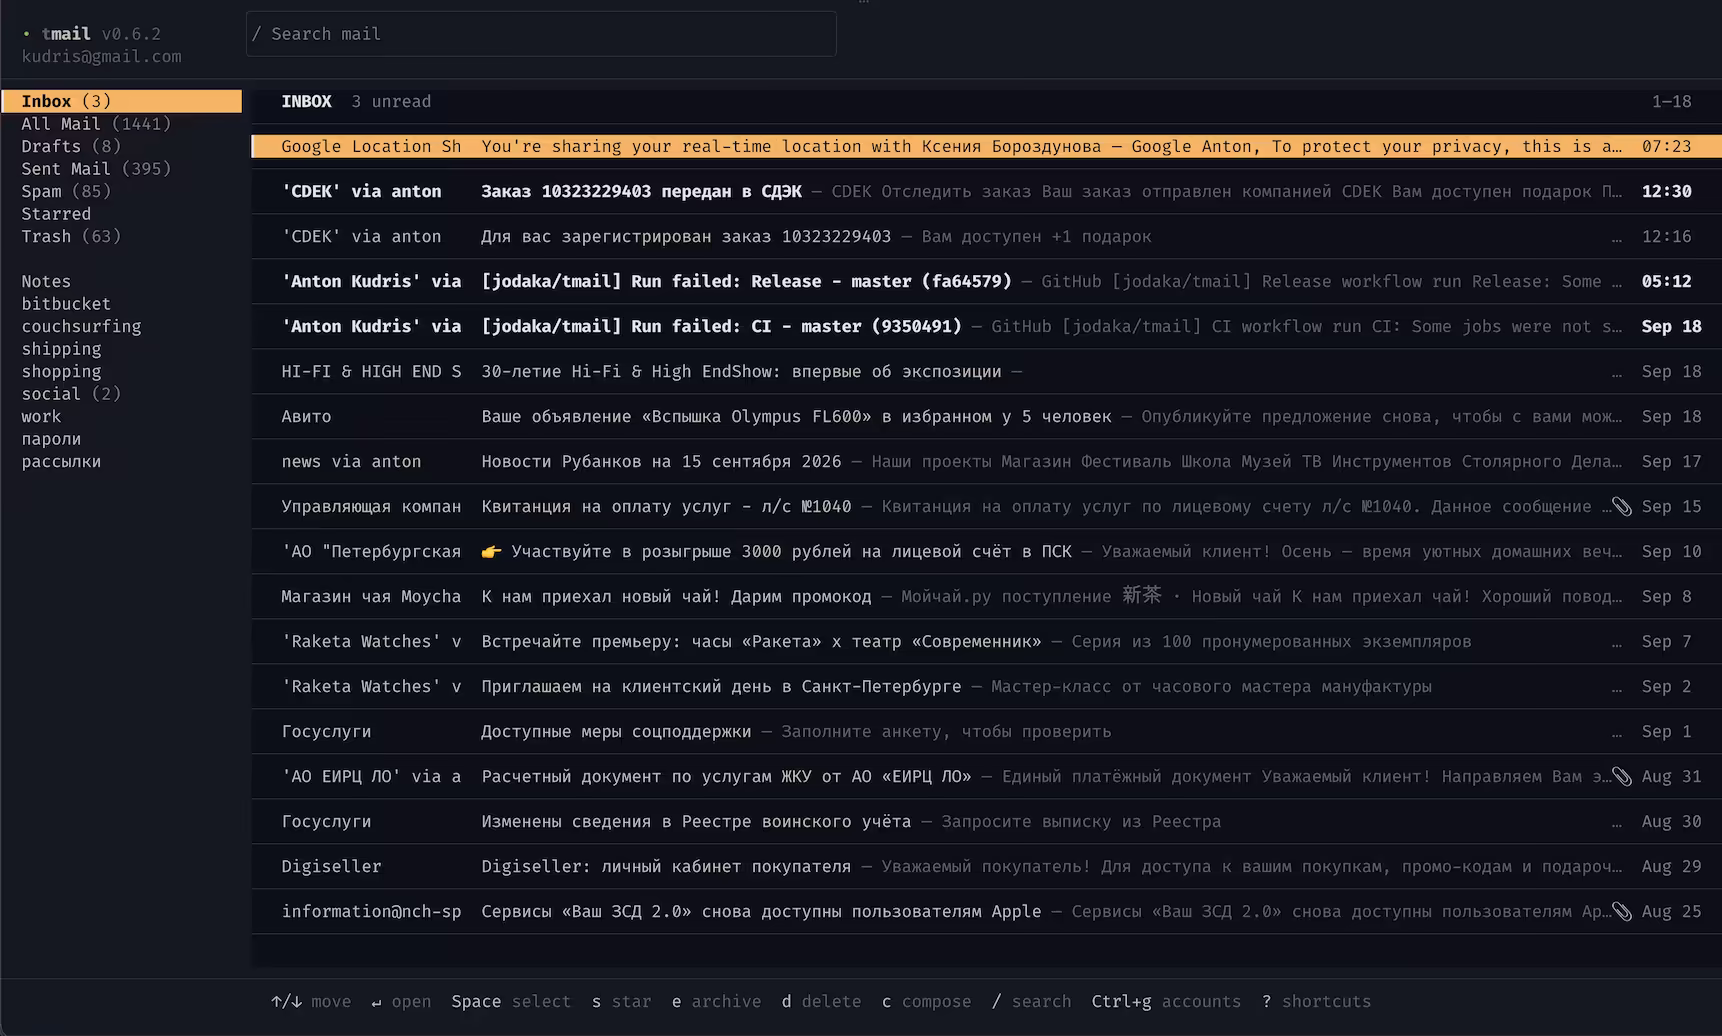Open the Starred folder
Screen dimensions: 1722x1036
tap(56, 214)
